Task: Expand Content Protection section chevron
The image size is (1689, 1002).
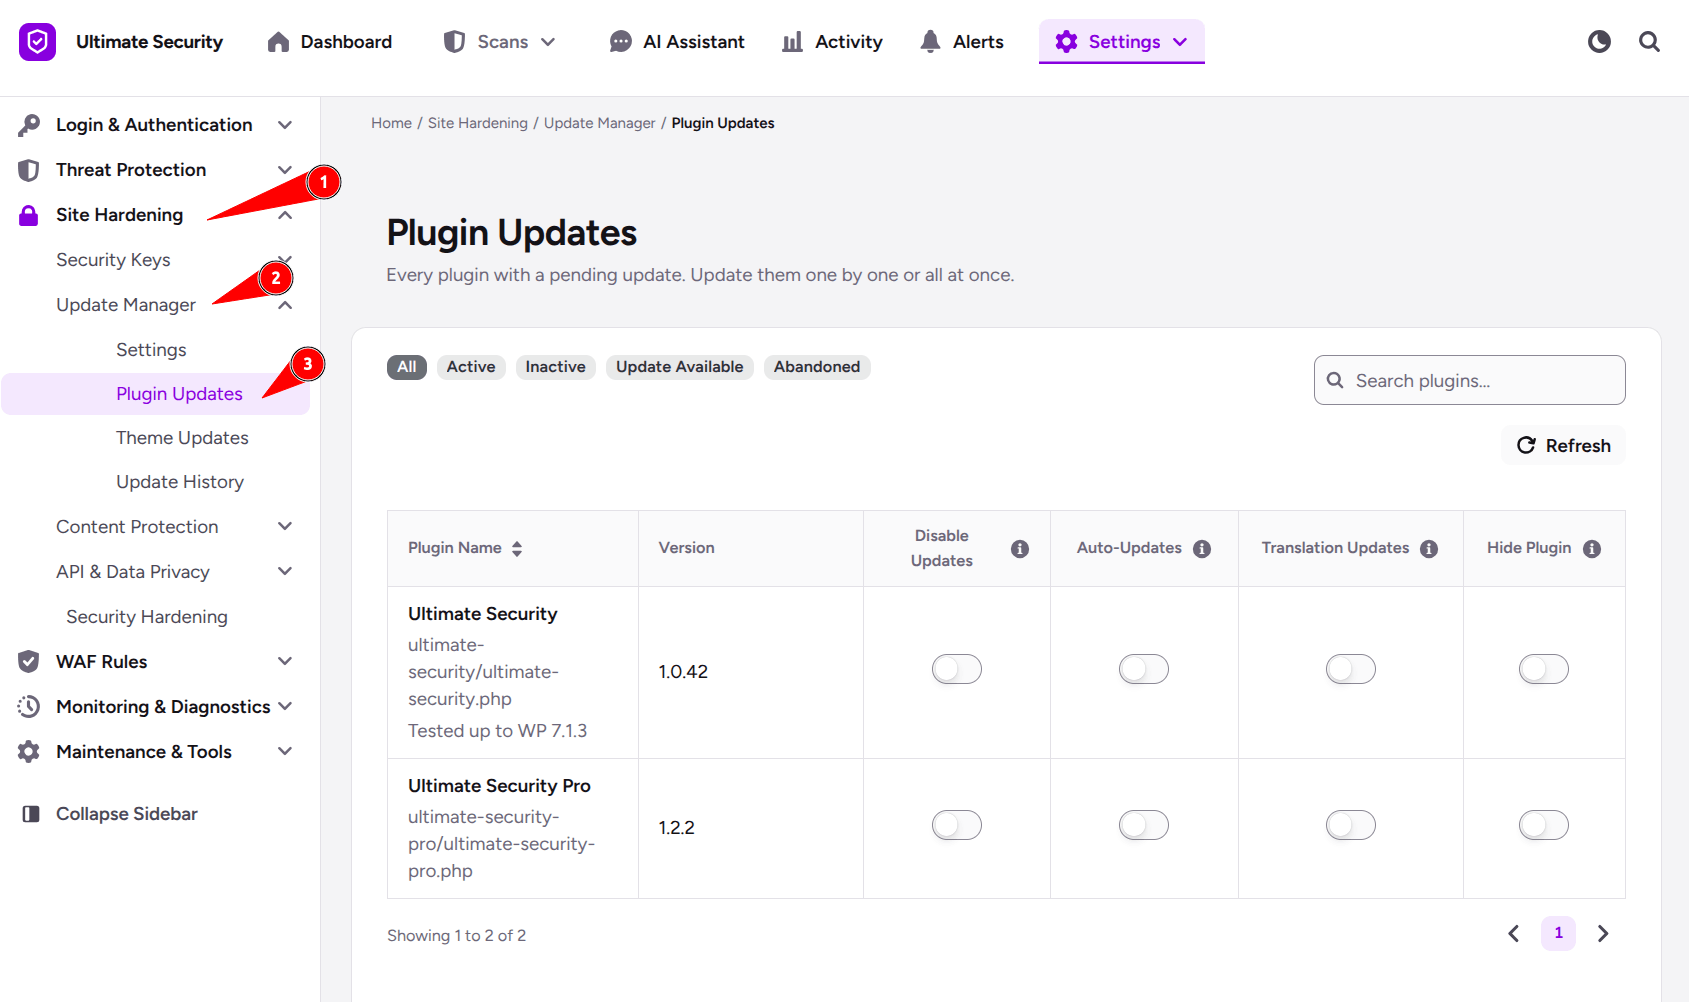Action: tap(285, 527)
